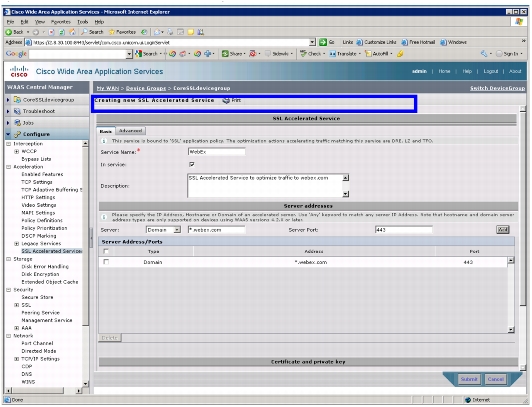Collapse the Configure sidebar section
Screen dimensions: 532x407
[x=8, y=134]
